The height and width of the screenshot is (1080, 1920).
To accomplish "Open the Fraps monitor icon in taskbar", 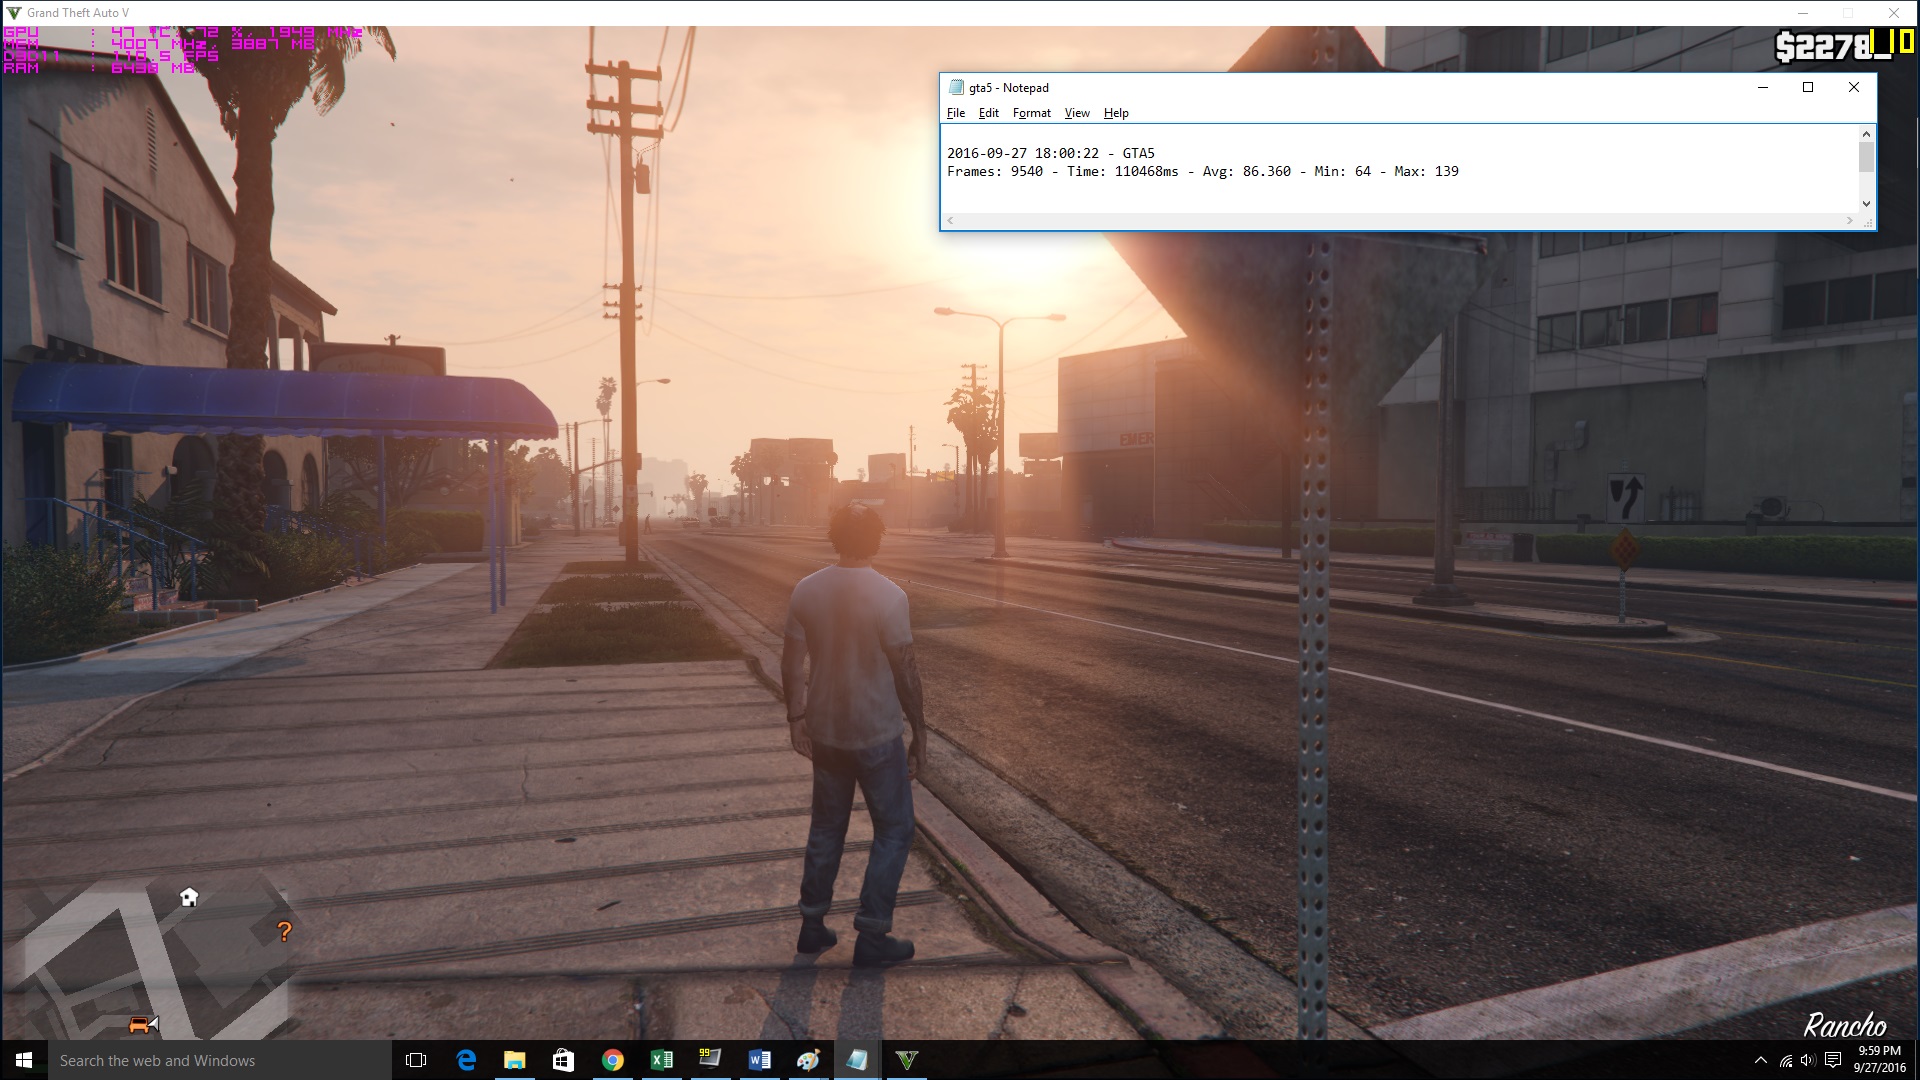I will pos(710,1060).
